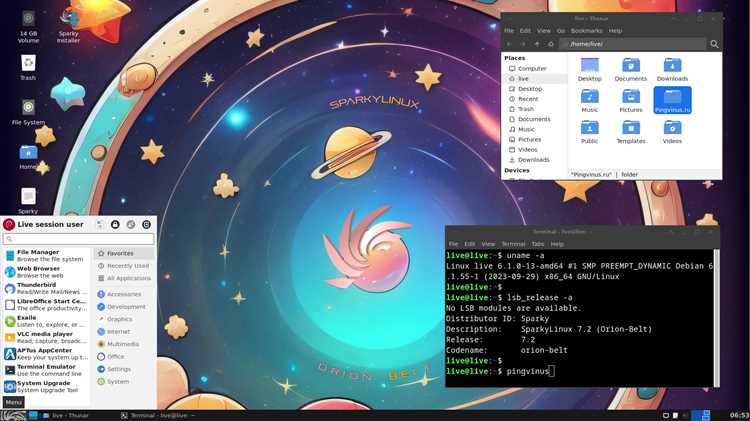Select Settings category in menu
This screenshot has width=750, height=421.
point(124,369)
